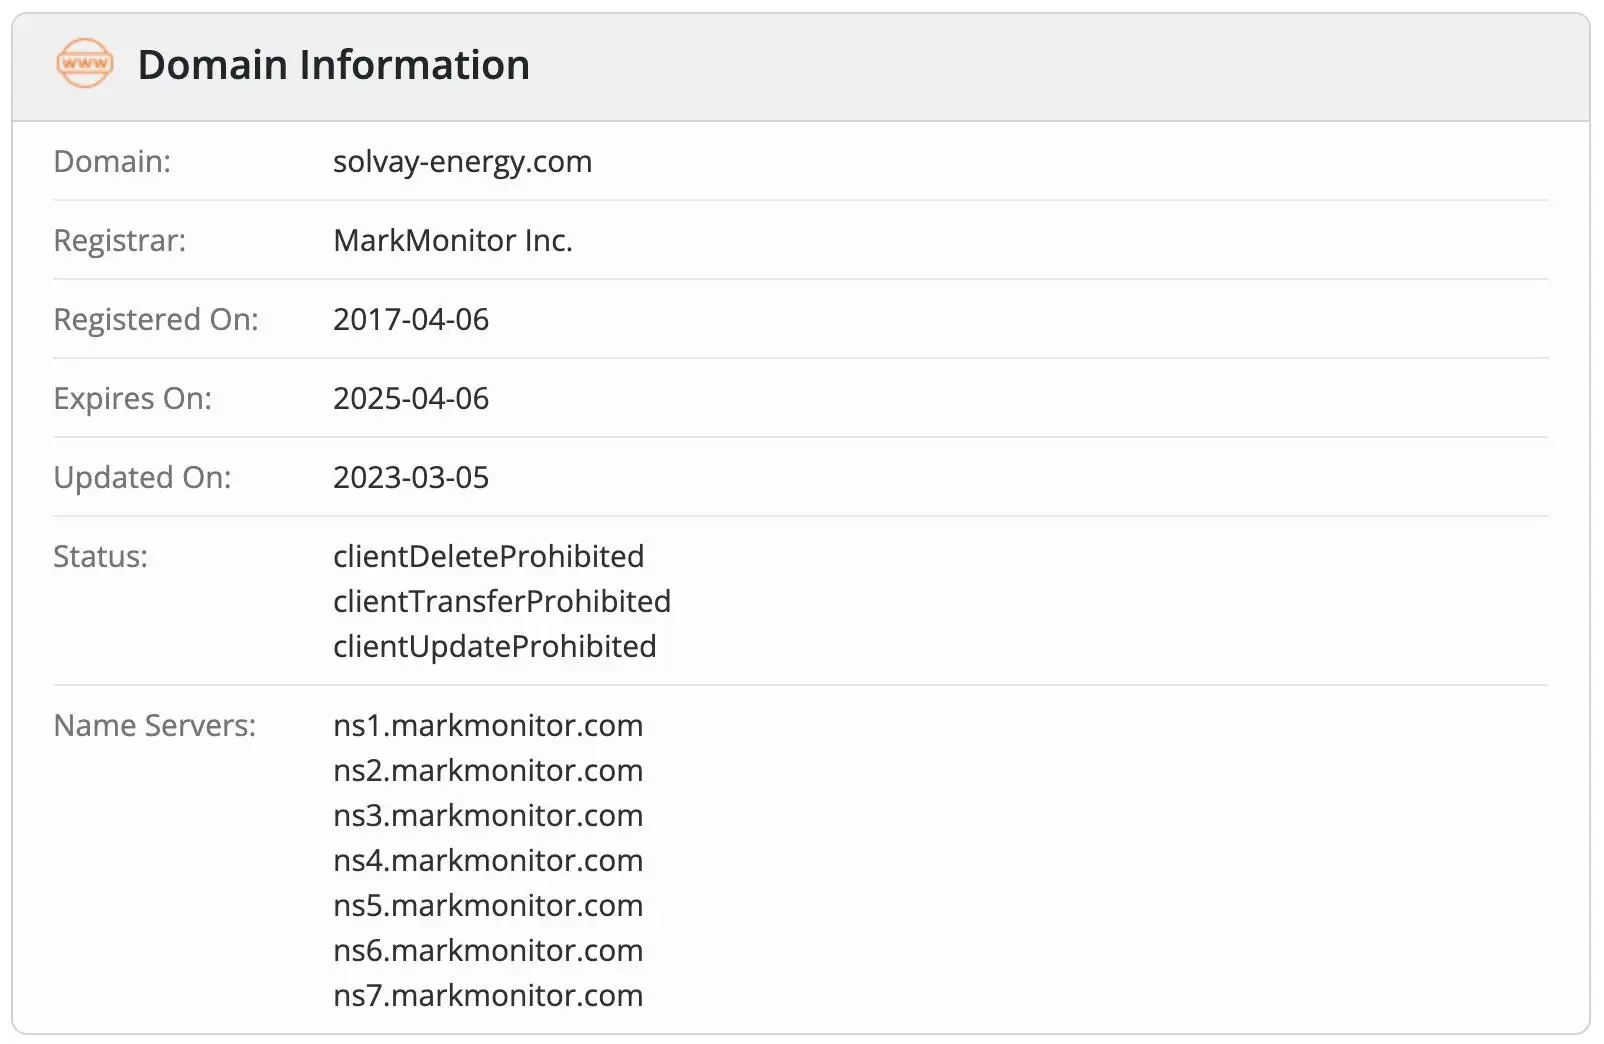Click name server ns2.markmonitor.com
Viewport: 1604px width, 1044px height.
pyautogui.click(x=488, y=770)
